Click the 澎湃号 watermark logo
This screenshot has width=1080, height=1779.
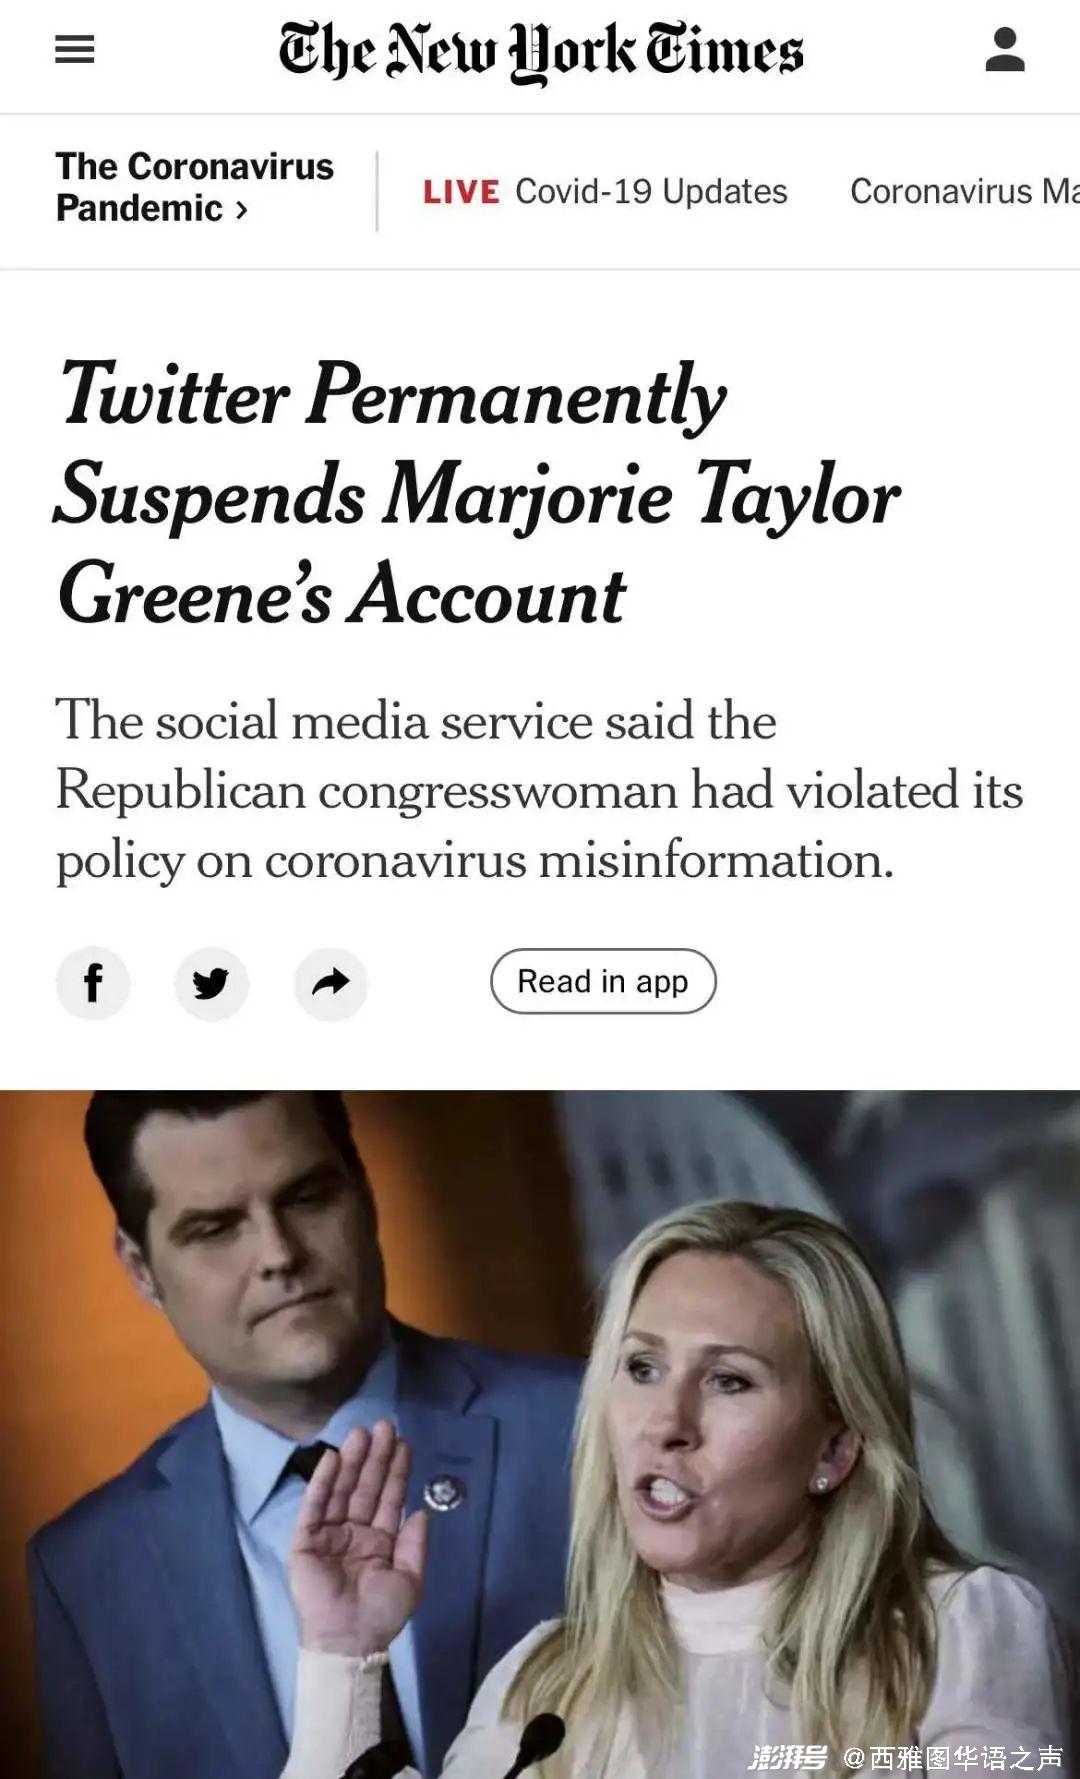tap(788, 1757)
